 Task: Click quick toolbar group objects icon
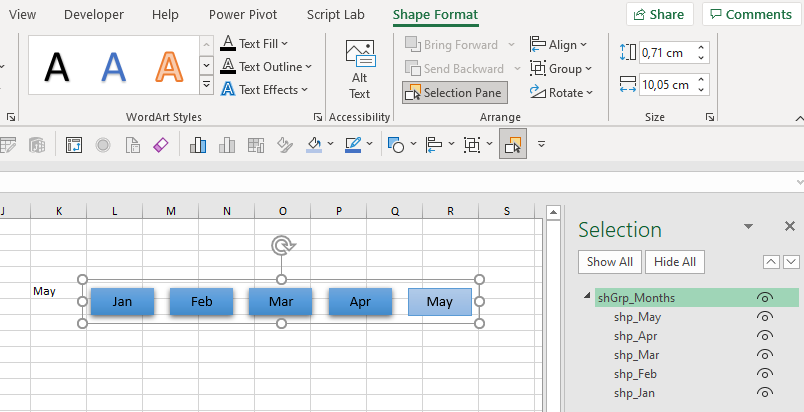click(472, 145)
